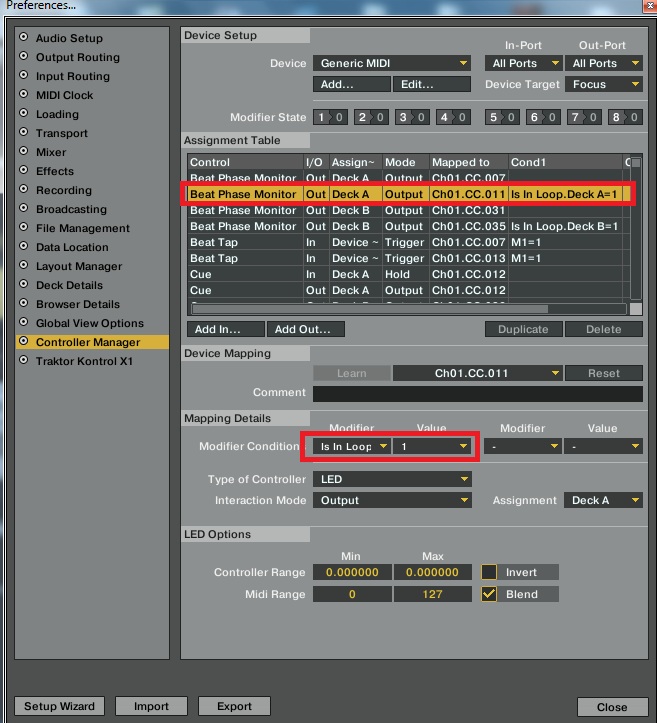The height and width of the screenshot is (723, 657).
Task: Click the Effects section bullet icon
Action: [24, 170]
